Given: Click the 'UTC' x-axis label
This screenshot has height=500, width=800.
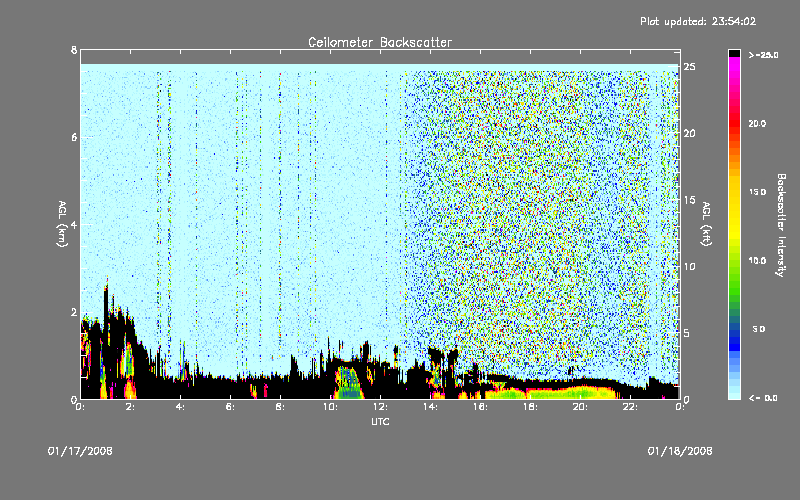Looking at the screenshot, I should tap(380, 421).
